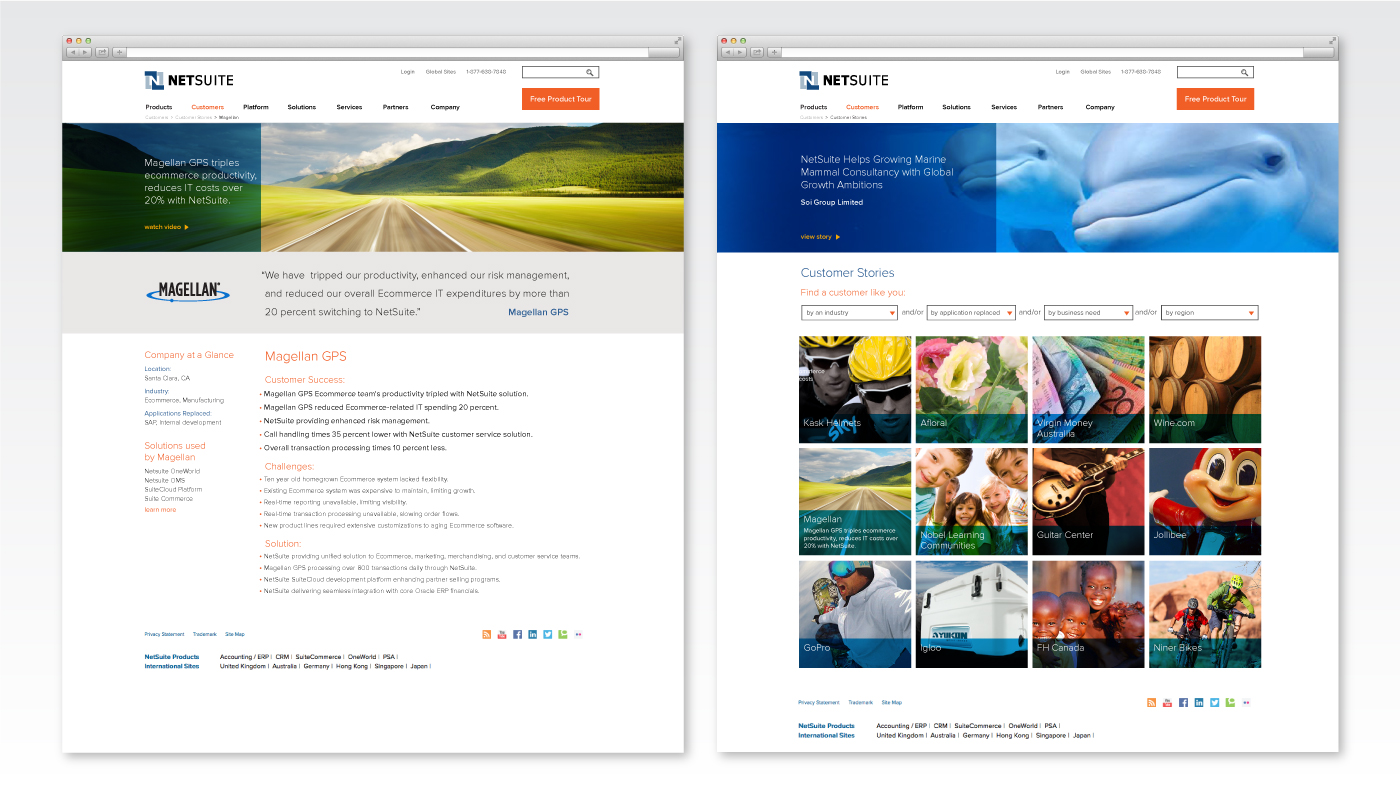Open the Products menu in the Magellan window
Screen dimensions: 1400x790
click(158, 107)
